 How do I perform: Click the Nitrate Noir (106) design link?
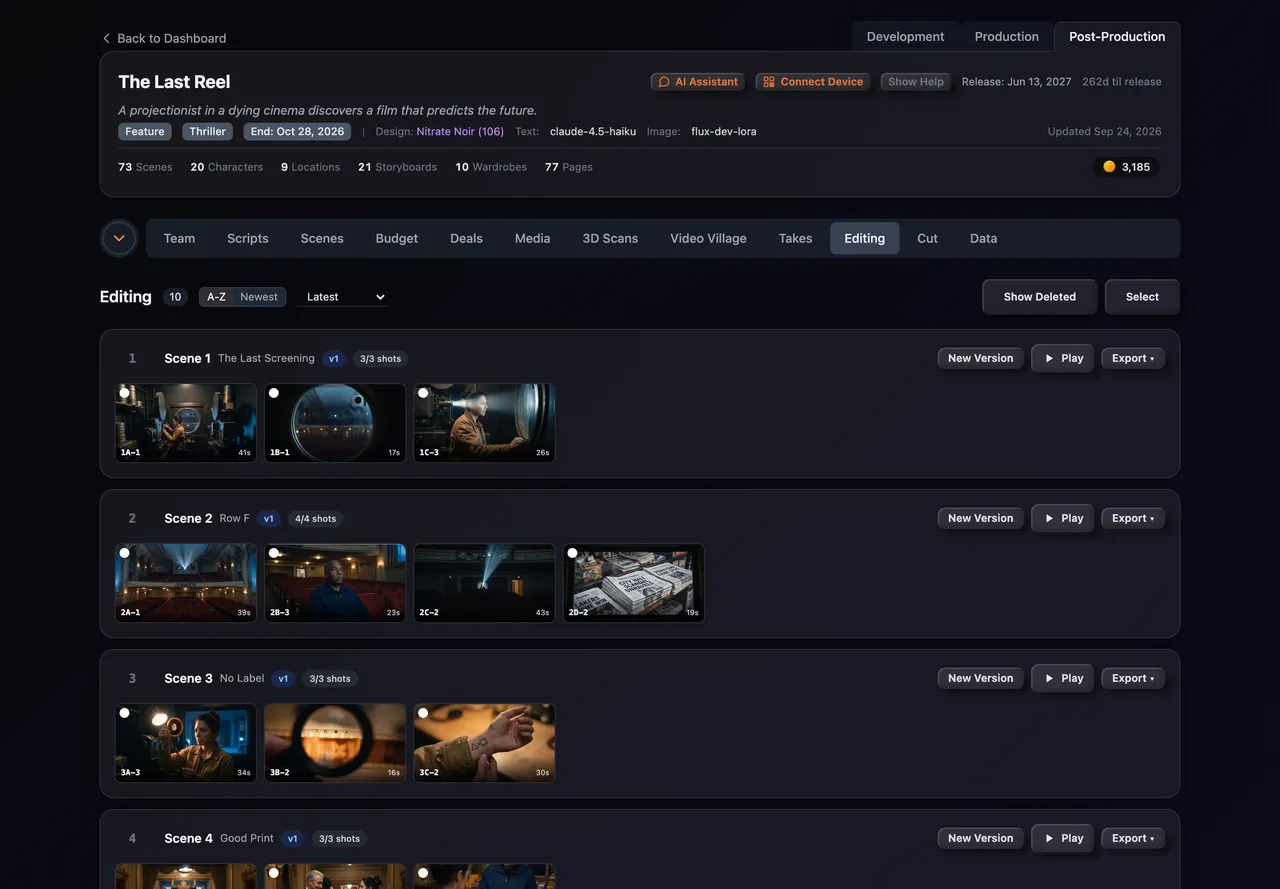[460, 132]
